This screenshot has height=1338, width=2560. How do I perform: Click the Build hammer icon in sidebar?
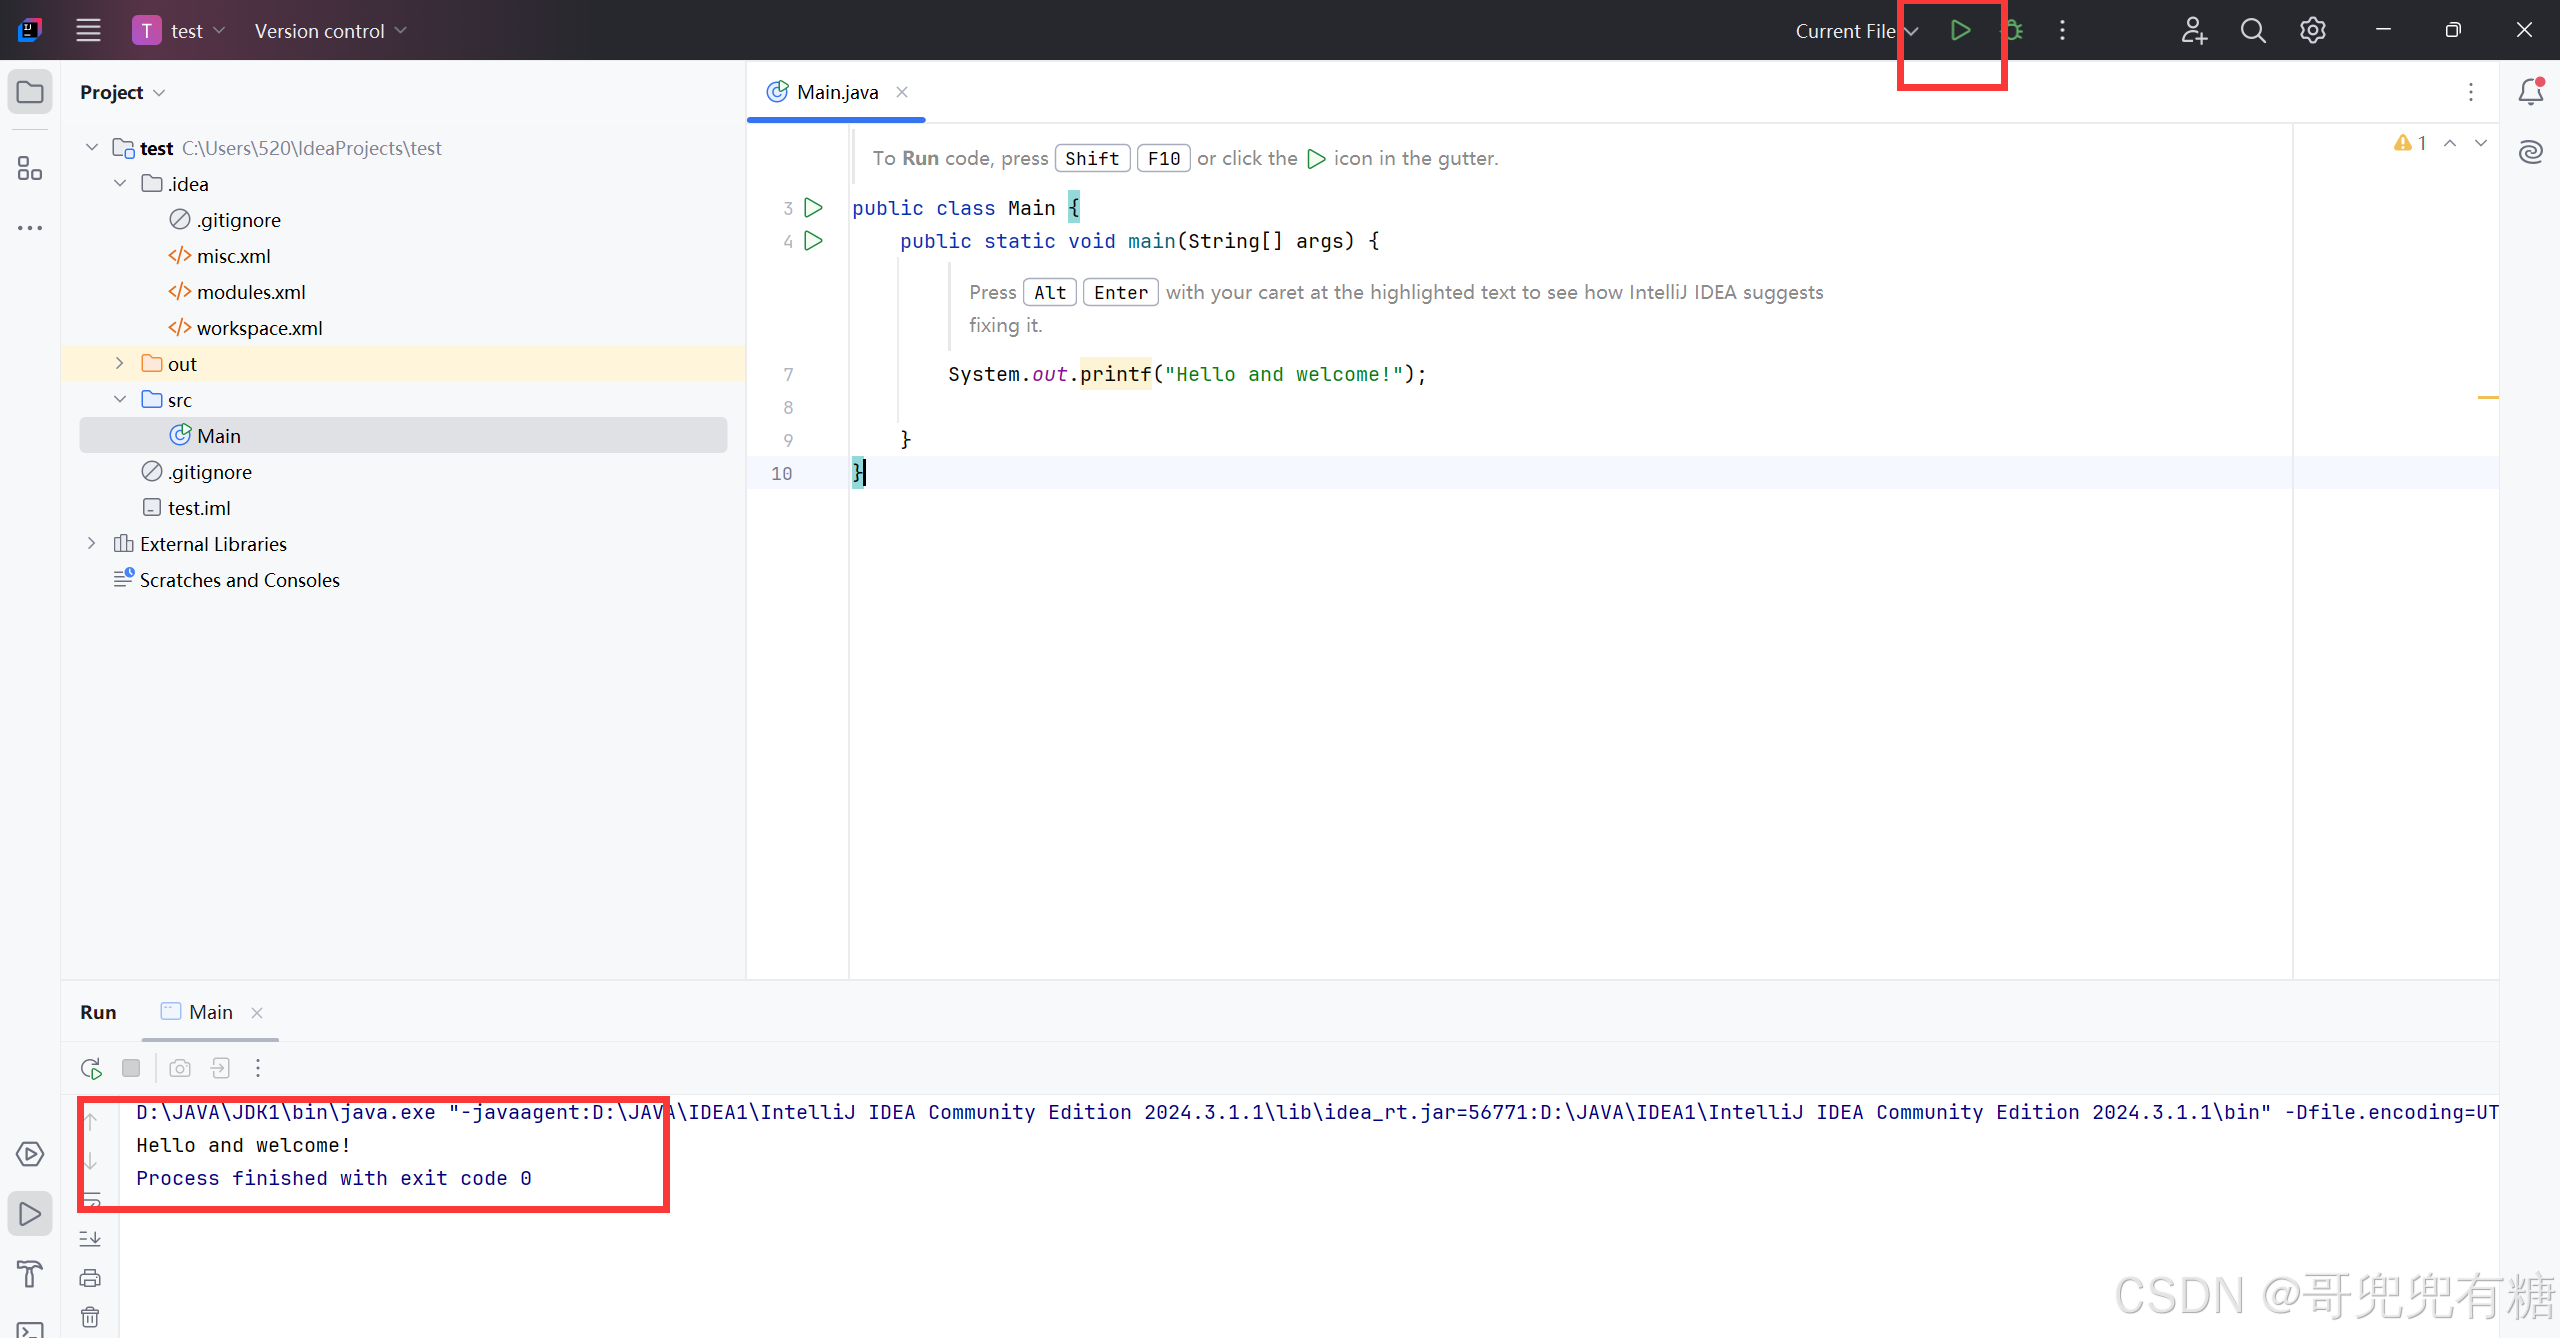[x=30, y=1273]
